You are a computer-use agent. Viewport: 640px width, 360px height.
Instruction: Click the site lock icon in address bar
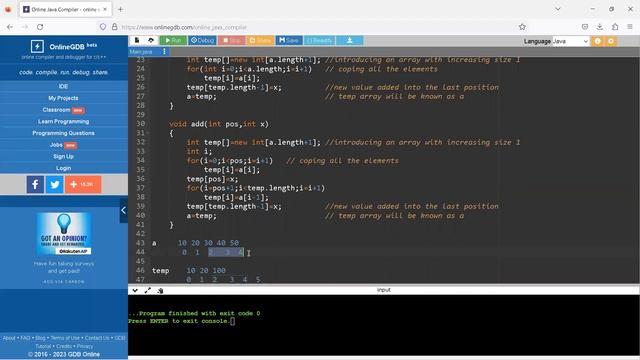point(115,27)
